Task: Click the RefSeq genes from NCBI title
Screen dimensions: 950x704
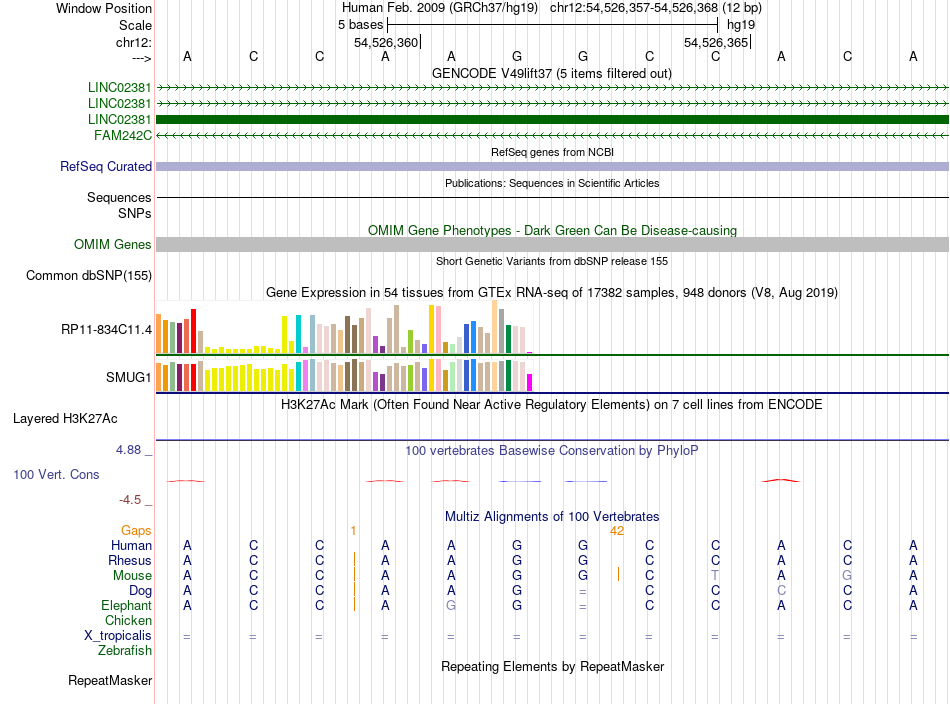Action: tap(552, 152)
